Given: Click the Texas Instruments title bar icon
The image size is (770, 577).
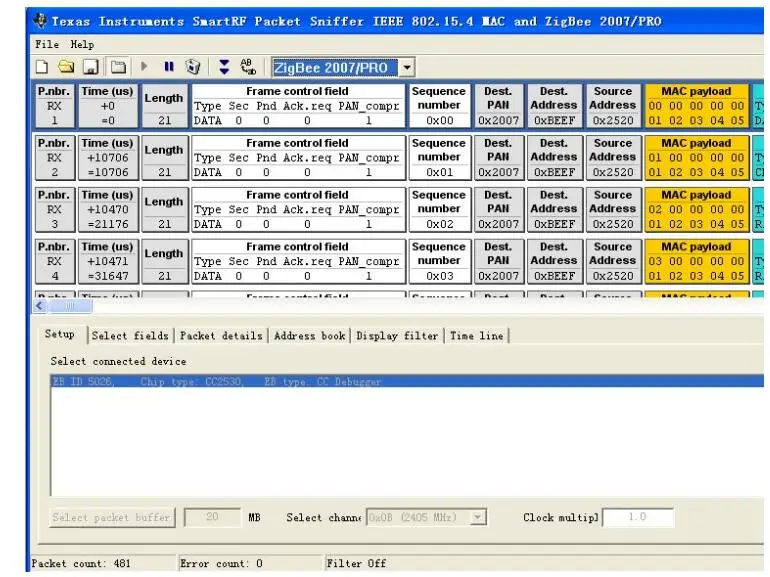Looking at the screenshot, I should (40, 21).
